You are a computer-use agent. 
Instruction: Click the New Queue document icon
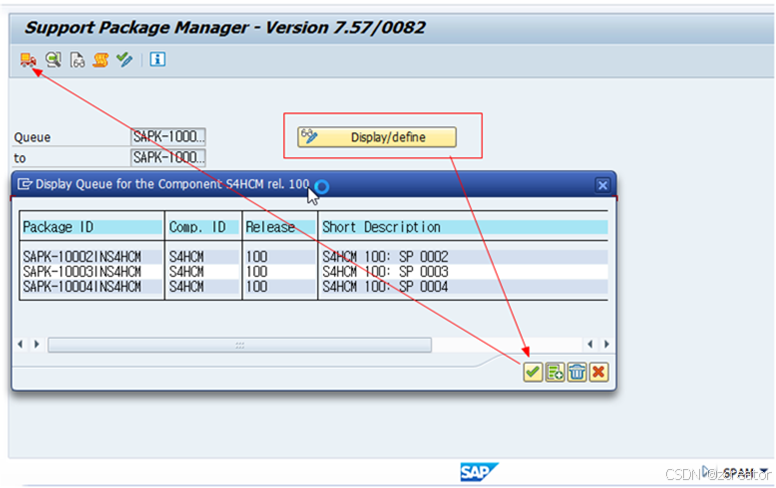click(555, 372)
